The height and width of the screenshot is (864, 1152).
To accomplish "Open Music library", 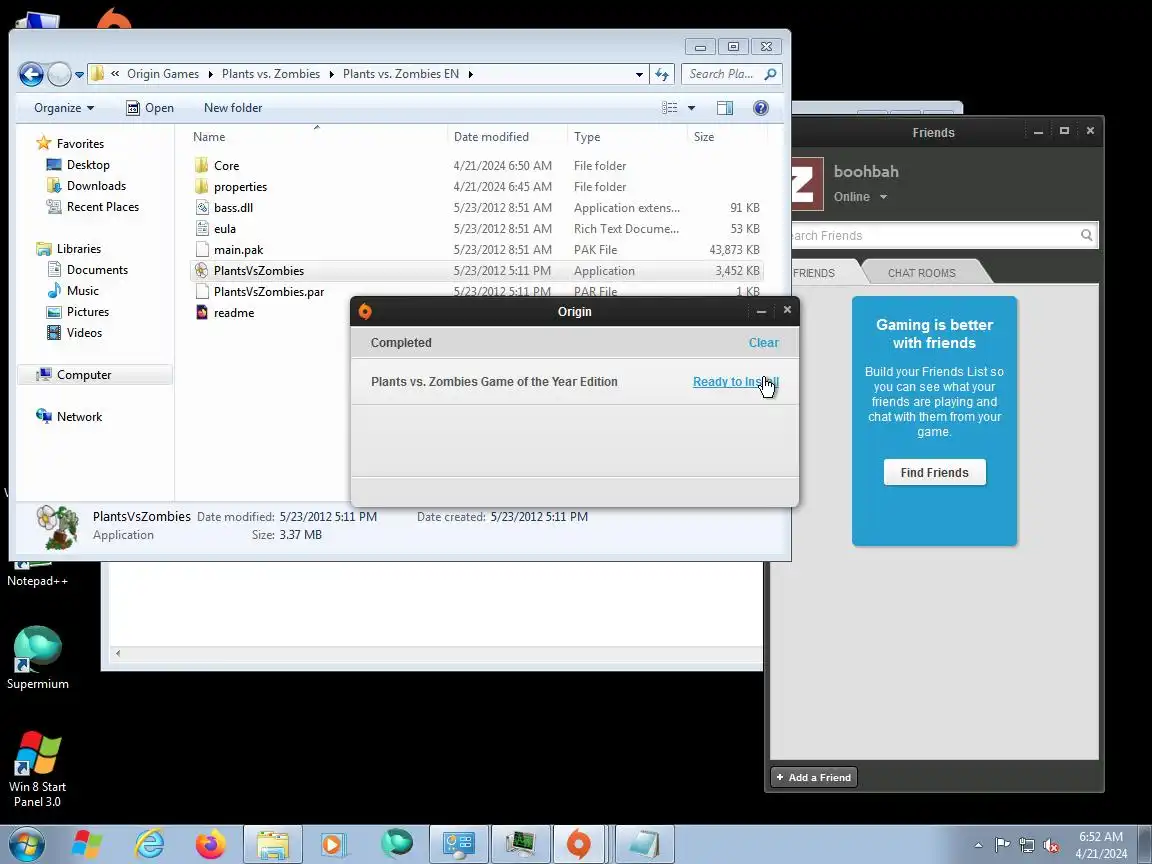I will pyautogui.click(x=82, y=291).
